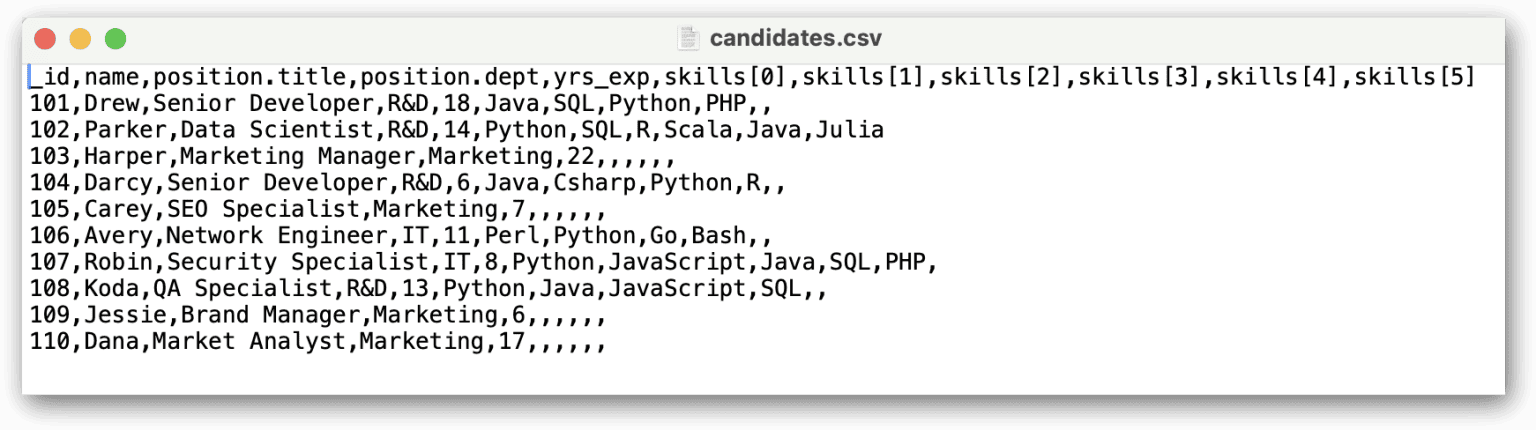Click the yellow minimize window button
Image resolution: width=1536 pixels, height=430 pixels.
point(80,39)
